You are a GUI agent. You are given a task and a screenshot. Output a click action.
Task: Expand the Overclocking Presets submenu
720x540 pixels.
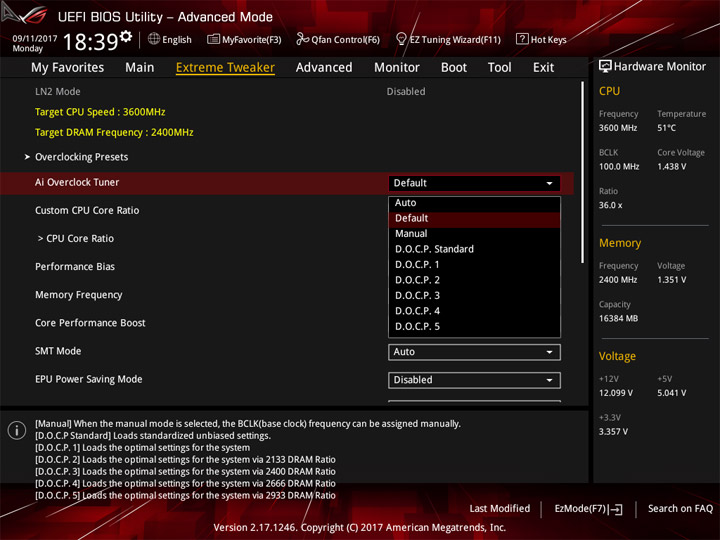click(x=81, y=157)
